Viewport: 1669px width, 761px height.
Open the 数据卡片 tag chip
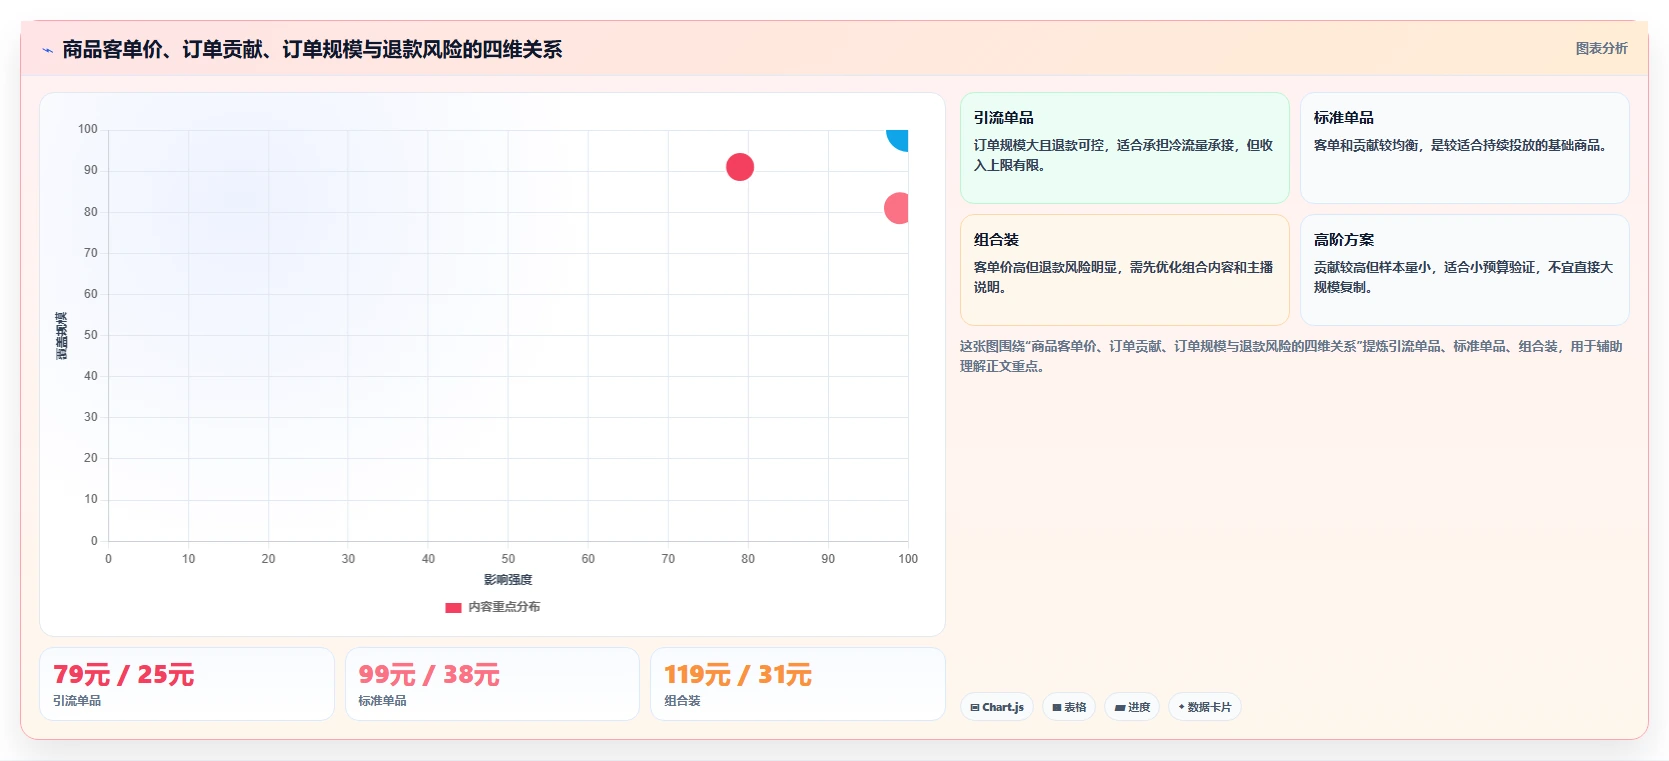coord(1204,707)
